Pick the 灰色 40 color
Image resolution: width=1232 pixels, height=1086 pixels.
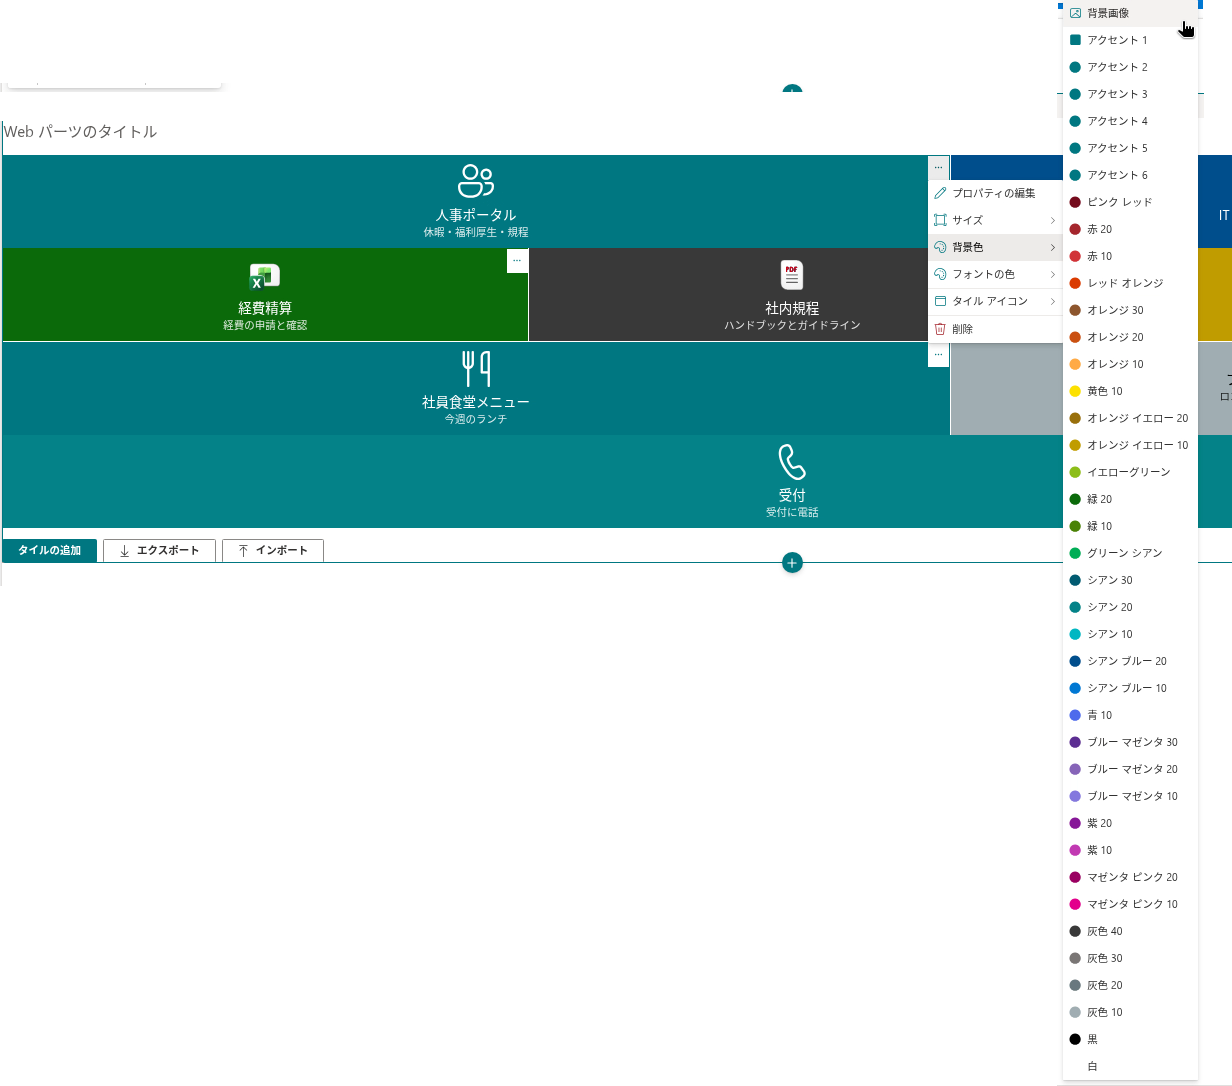click(x=1130, y=931)
